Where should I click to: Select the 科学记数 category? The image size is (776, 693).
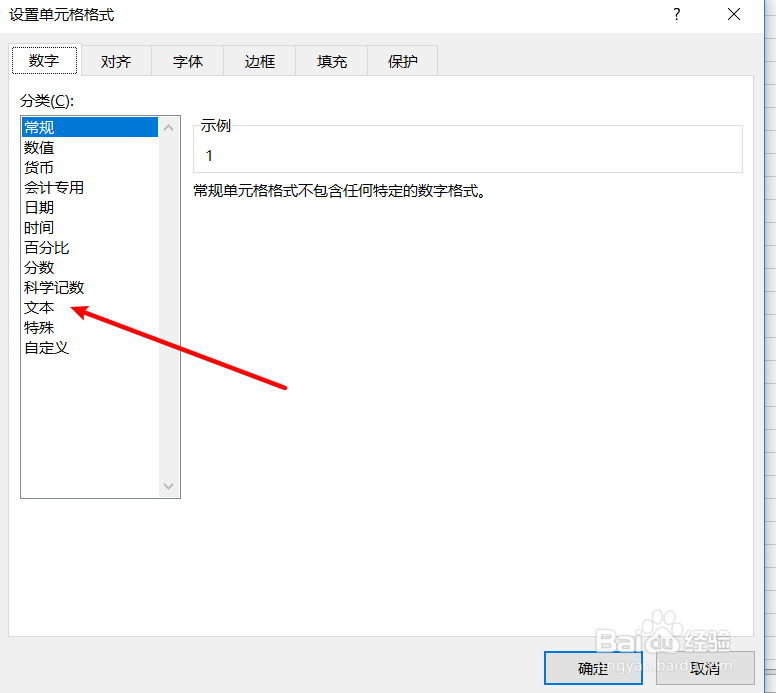click(x=90, y=288)
